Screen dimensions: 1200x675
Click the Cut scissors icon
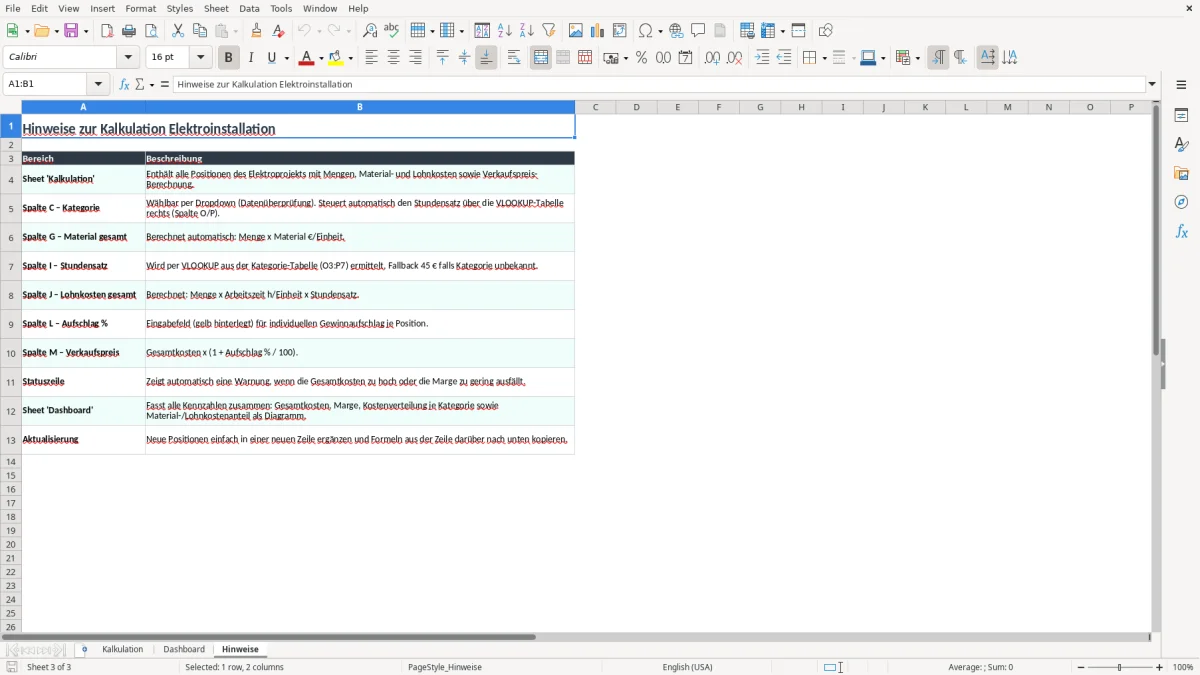(x=178, y=31)
